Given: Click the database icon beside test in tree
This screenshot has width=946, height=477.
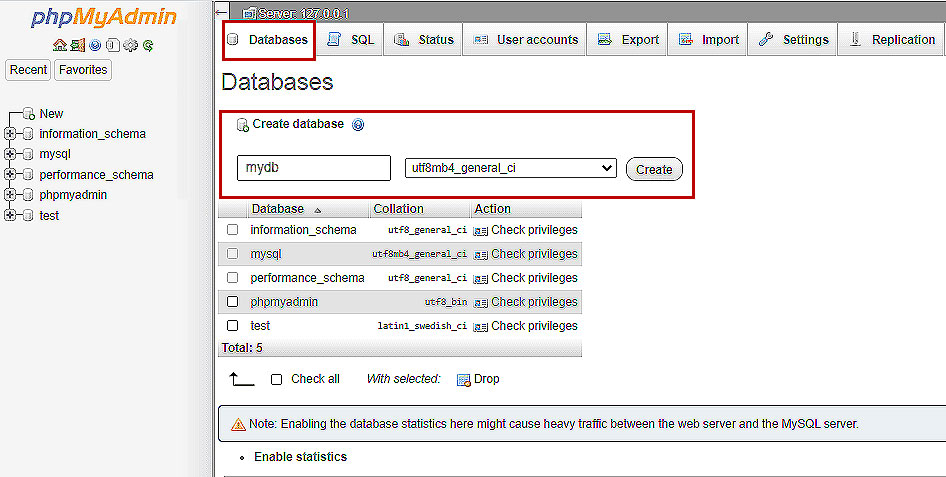Looking at the screenshot, I should (x=28, y=215).
